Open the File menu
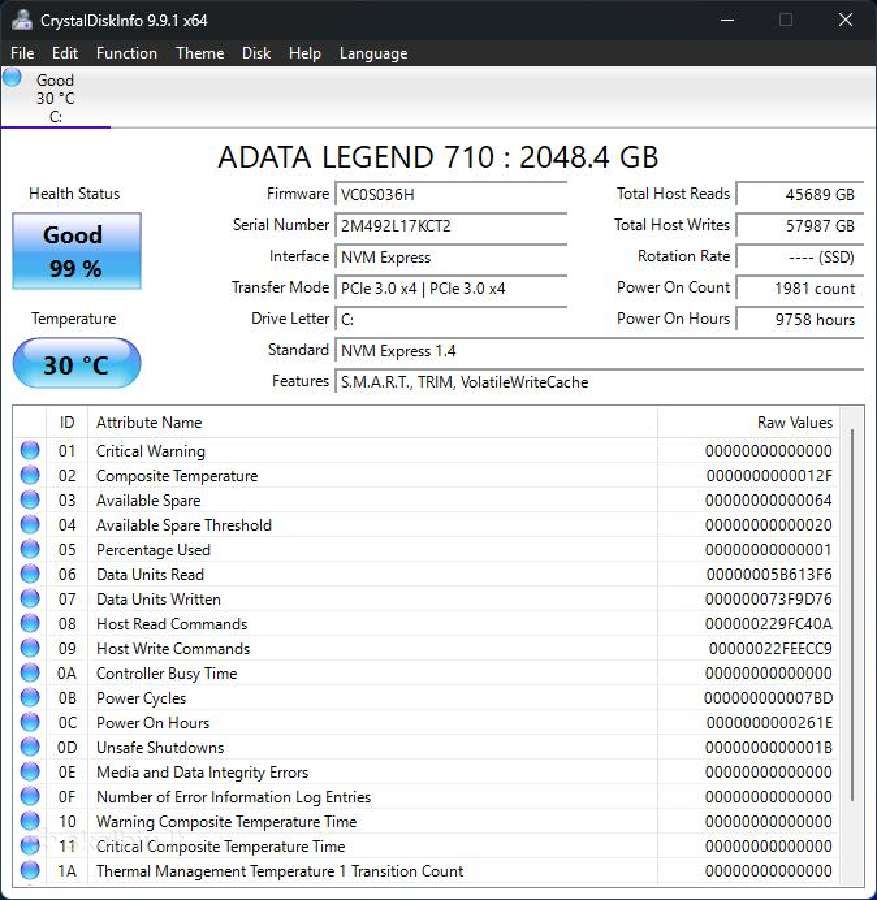 coord(22,53)
